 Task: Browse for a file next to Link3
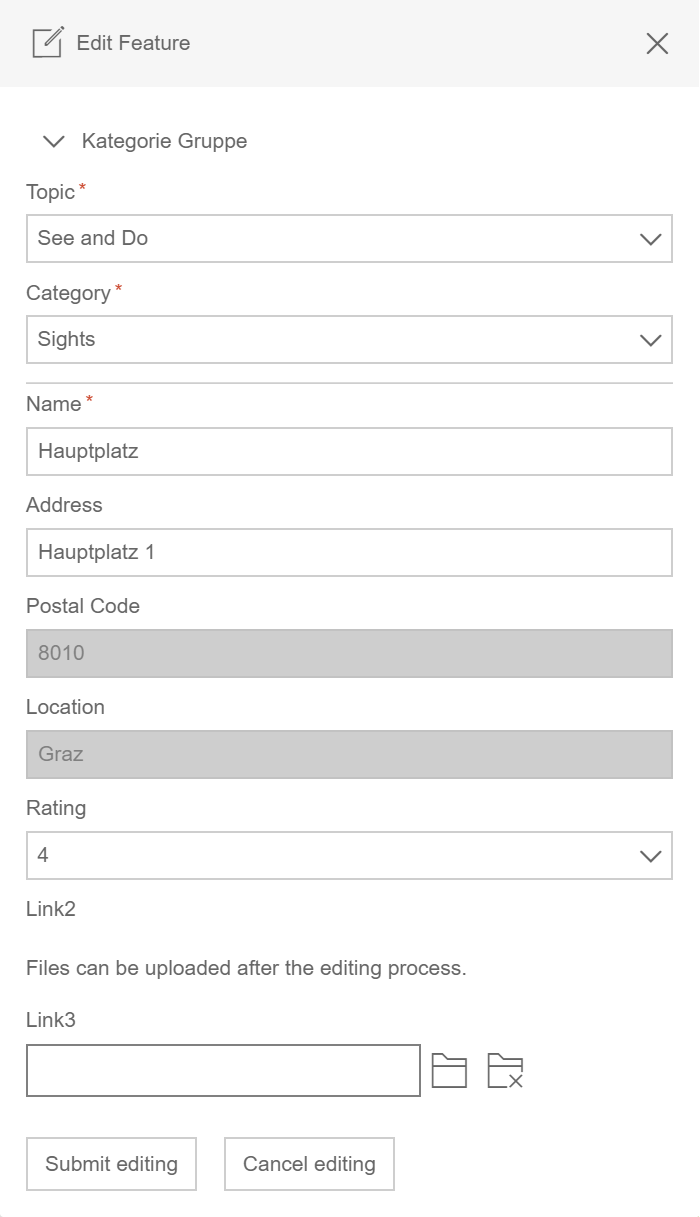coord(450,1070)
